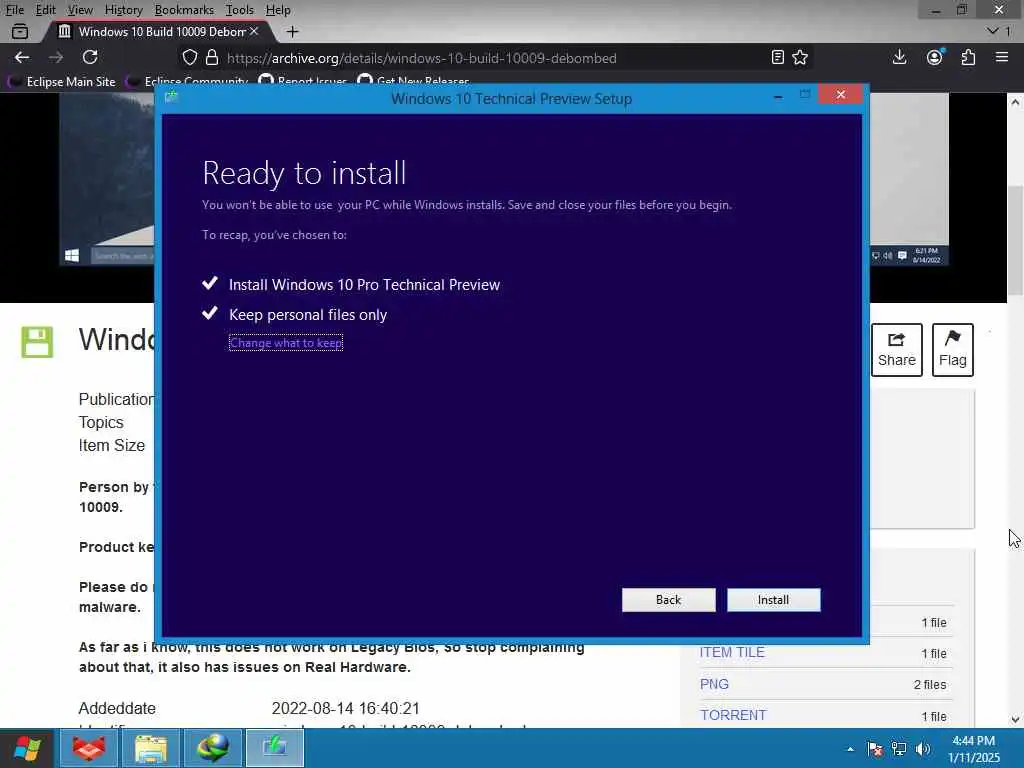Open the extensions puzzle icon
This screenshot has width=1024, height=768.
click(968, 57)
